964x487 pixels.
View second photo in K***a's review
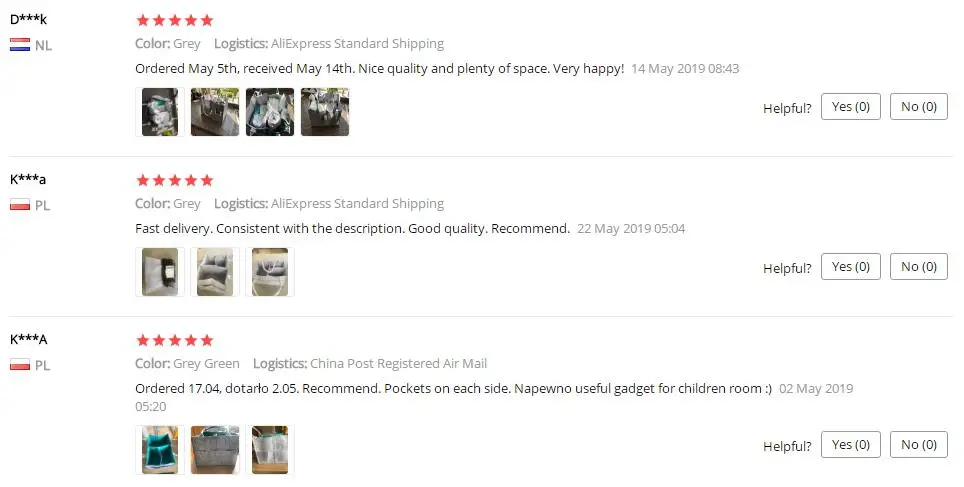click(x=215, y=272)
